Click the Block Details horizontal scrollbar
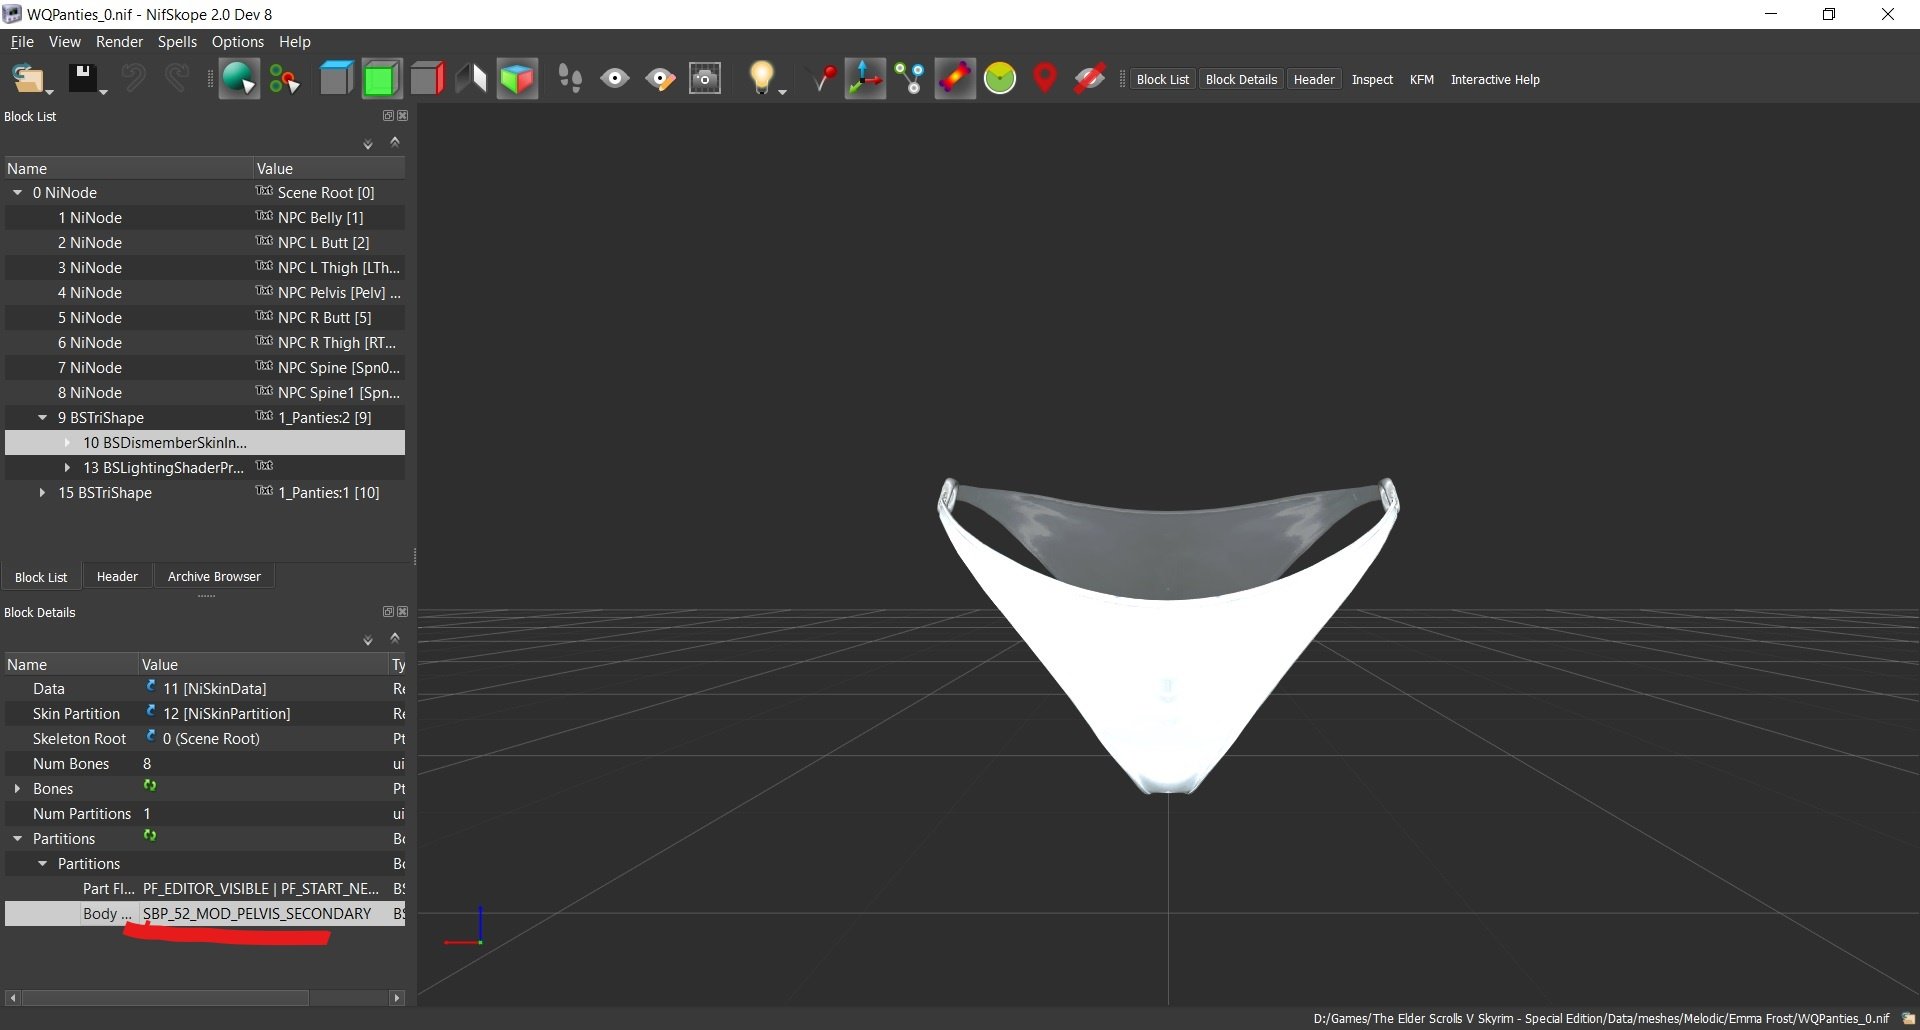The width and height of the screenshot is (1920, 1030). [x=165, y=998]
